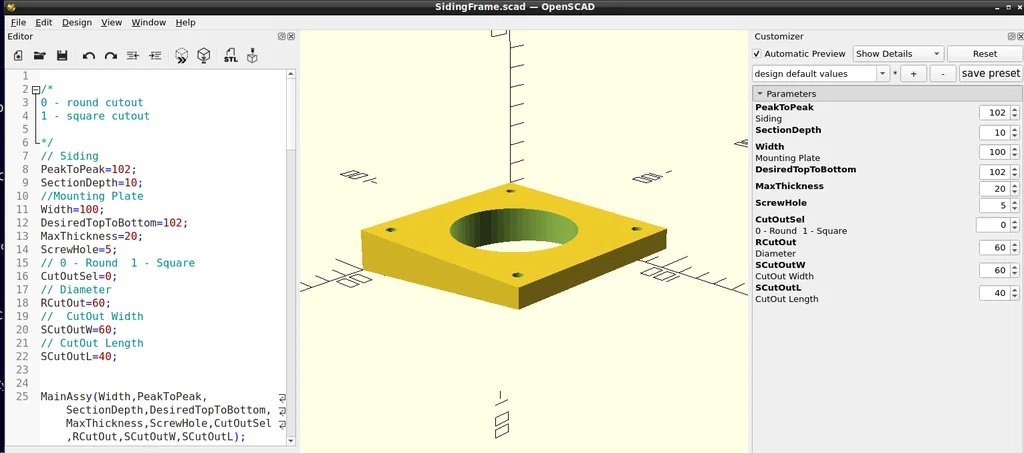Undo the last edit with the toolbar arrow
The image size is (1024, 453).
tap(89, 56)
